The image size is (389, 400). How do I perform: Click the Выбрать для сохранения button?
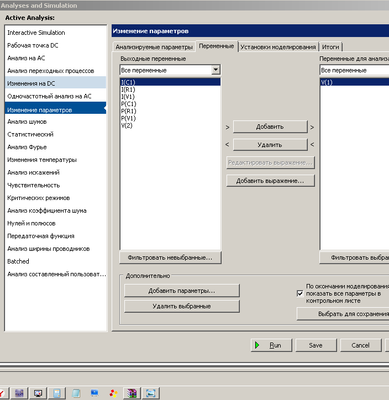click(x=343, y=314)
